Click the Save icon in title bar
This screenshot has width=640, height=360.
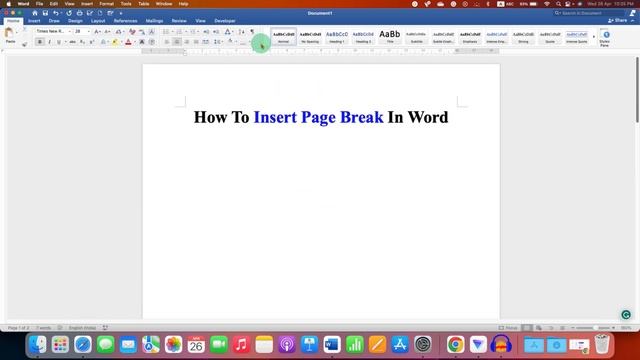(x=45, y=13)
